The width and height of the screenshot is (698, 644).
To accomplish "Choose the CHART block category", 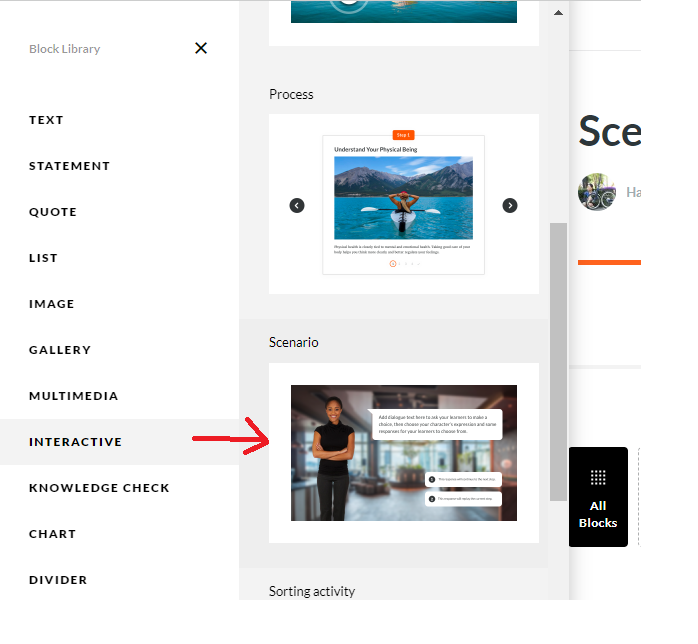I will coord(53,534).
